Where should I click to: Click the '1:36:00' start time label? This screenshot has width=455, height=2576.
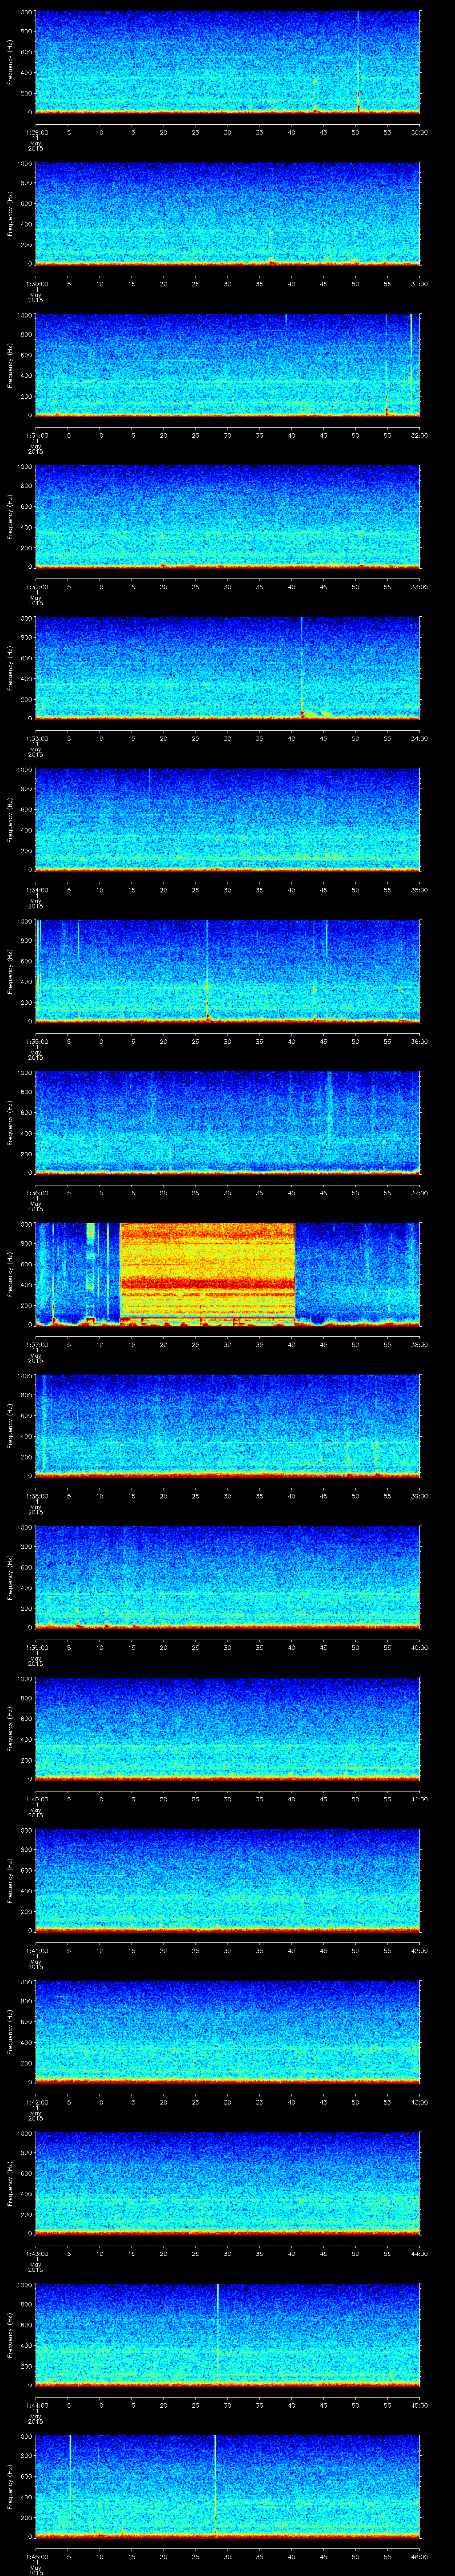pos(36,1193)
